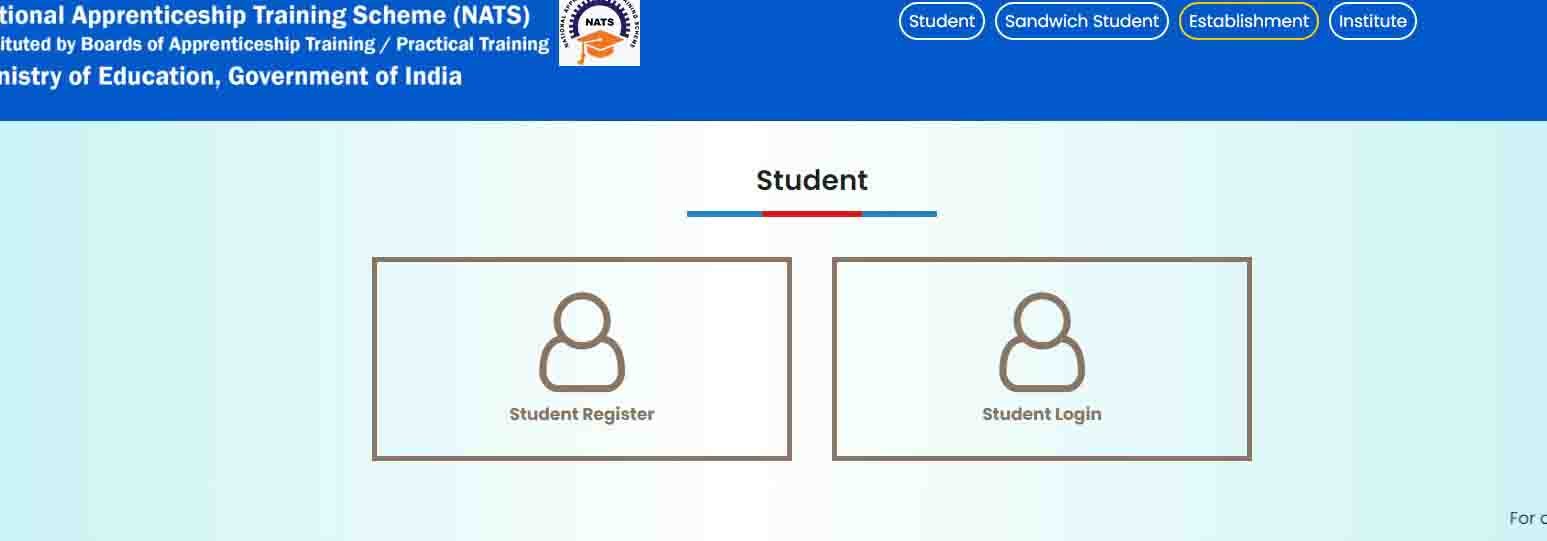Viewport: 1547px width, 541px height.
Task: Click the NATS logo in the header
Action: 599,33
